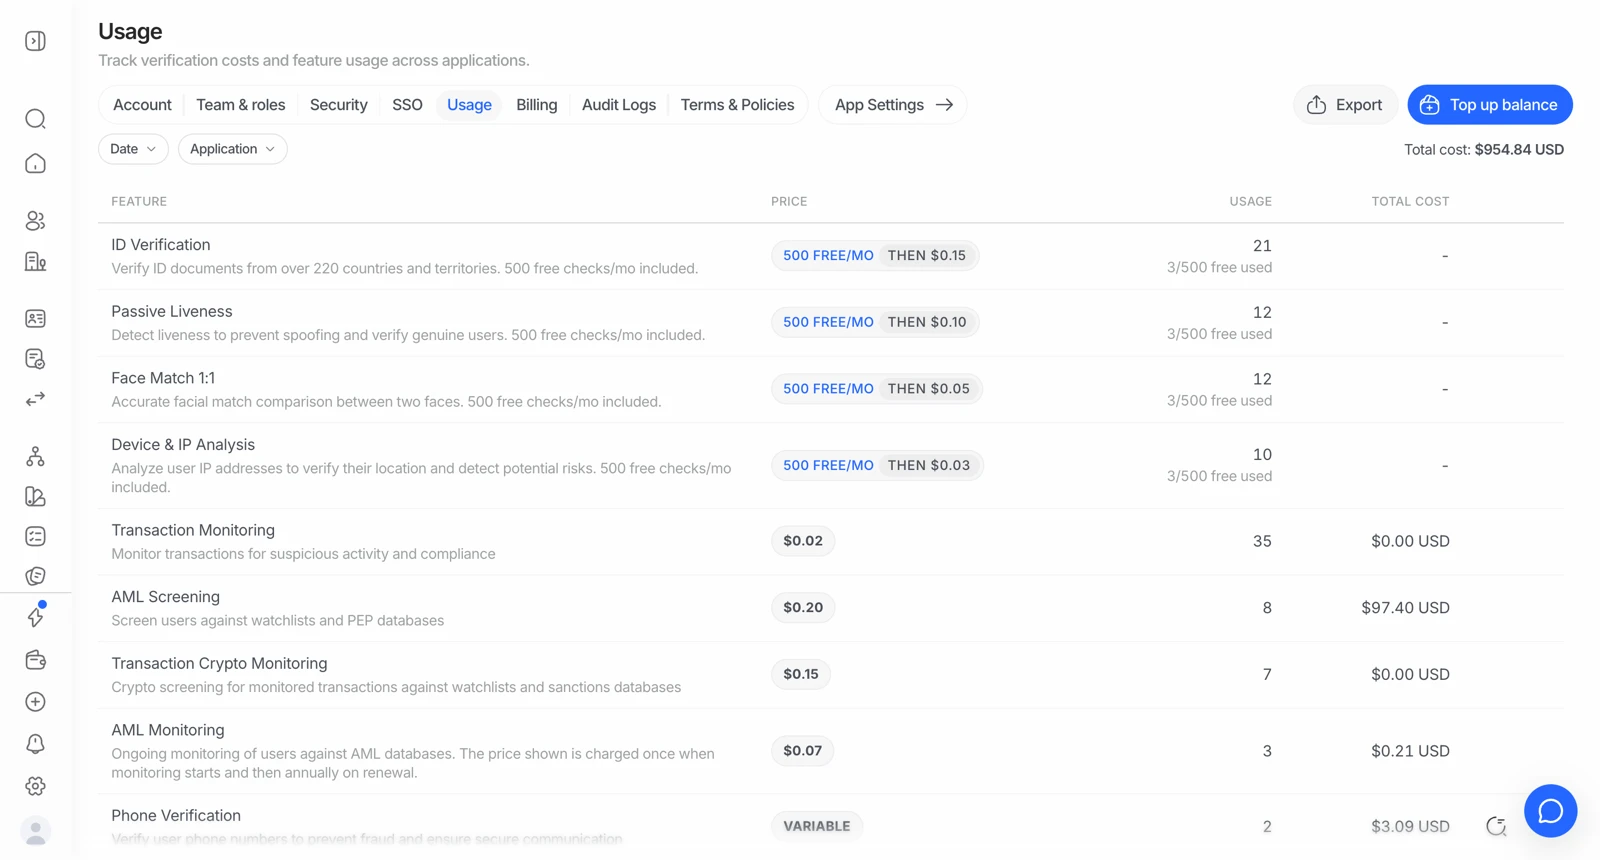Viewport: 1600px width, 860px height.
Task: Switch to the Account tab
Action: pyautogui.click(x=142, y=105)
